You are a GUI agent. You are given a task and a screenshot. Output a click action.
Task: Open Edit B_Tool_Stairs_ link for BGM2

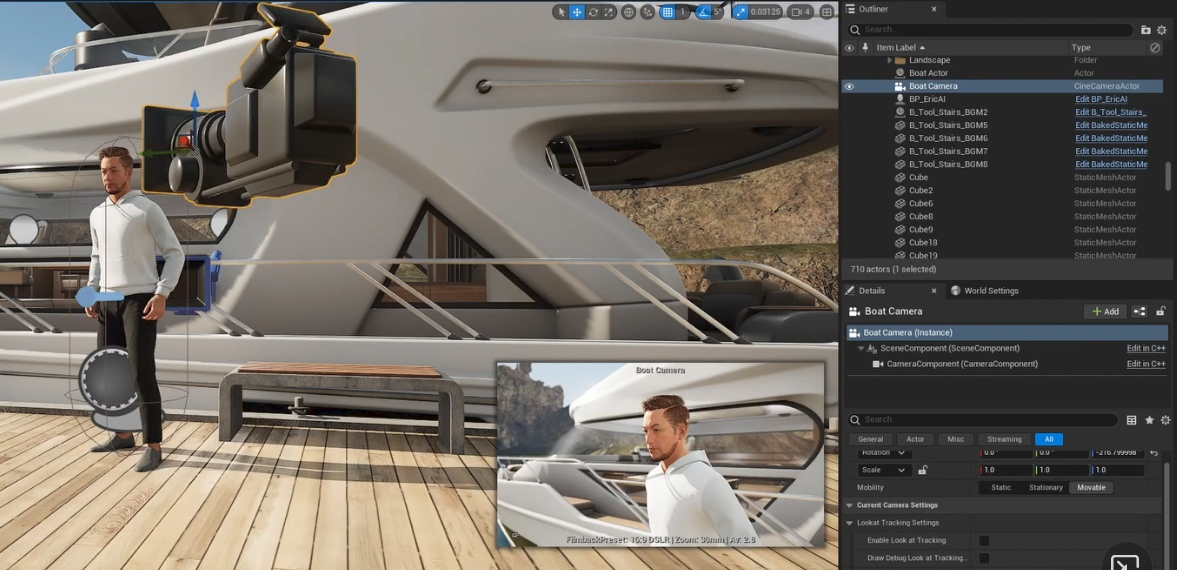(x=1111, y=112)
